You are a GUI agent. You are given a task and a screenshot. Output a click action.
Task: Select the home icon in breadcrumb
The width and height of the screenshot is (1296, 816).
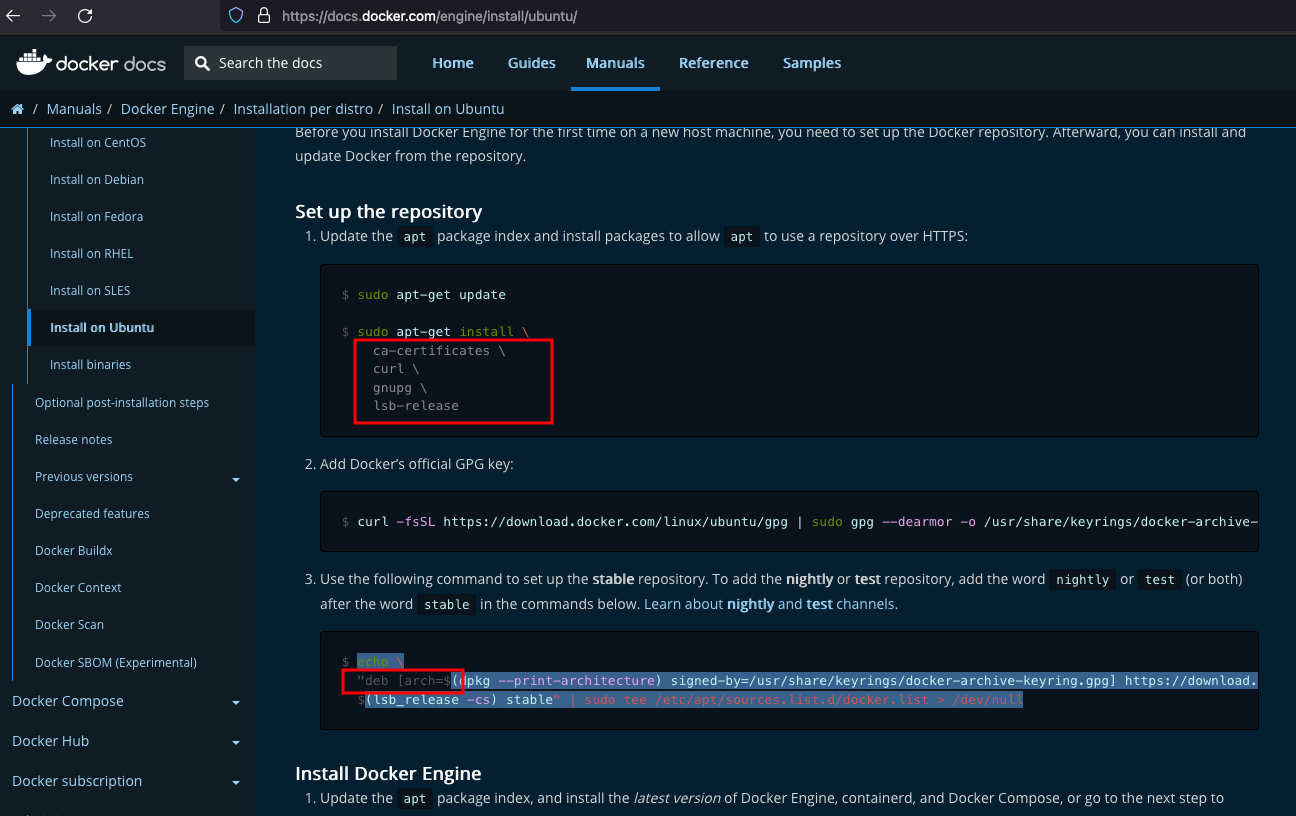(17, 108)
